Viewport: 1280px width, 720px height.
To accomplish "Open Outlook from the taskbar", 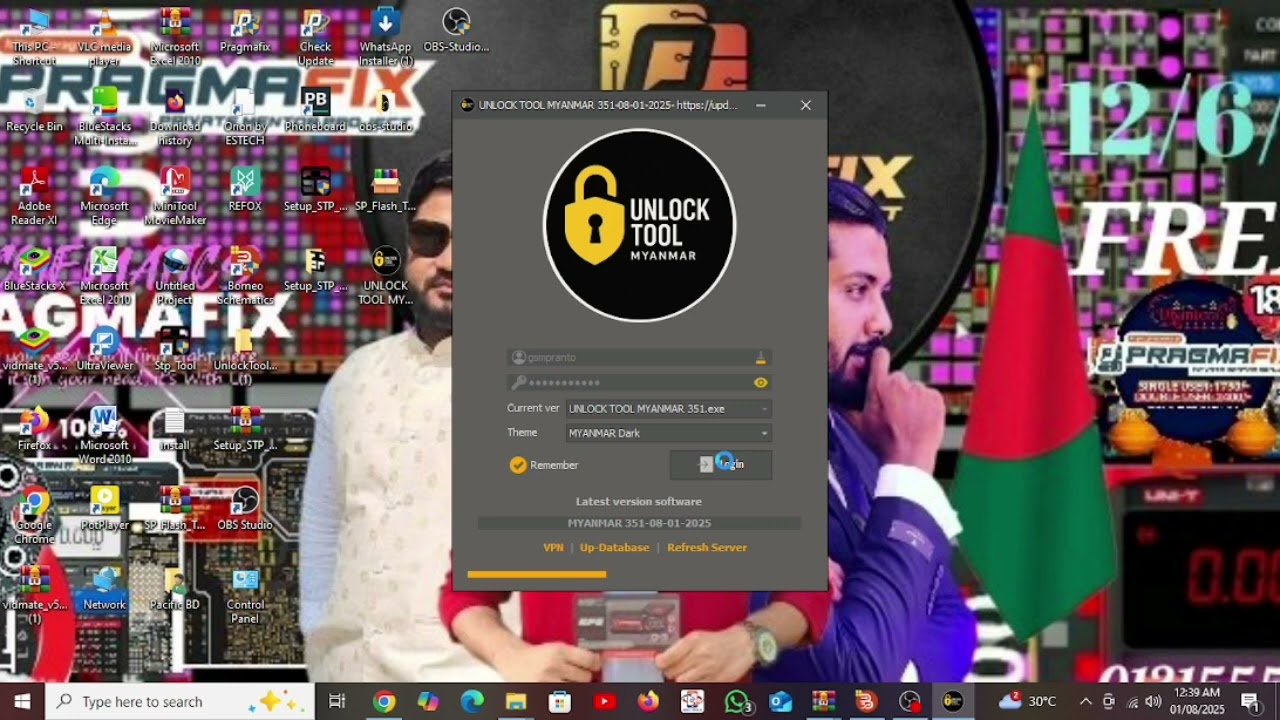I will [780, 701].
